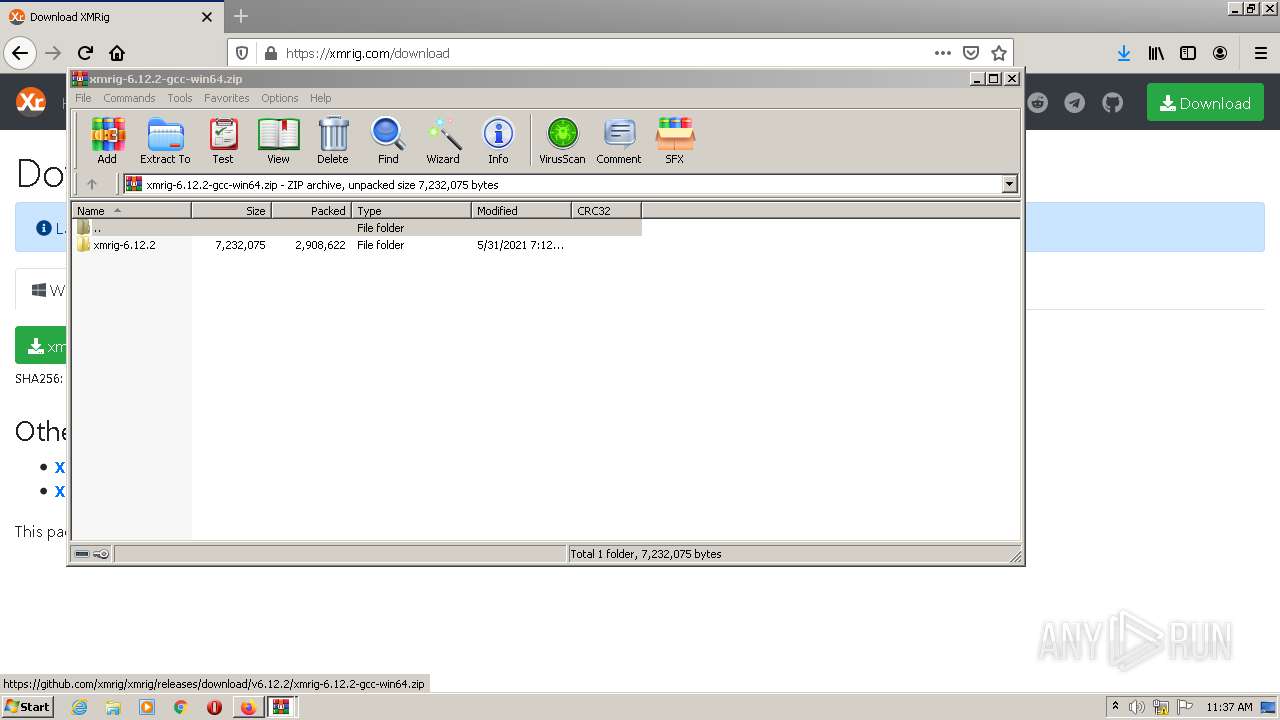1280x720 pixels.
Task: Select the xmrig-6.12.2 folder row
Action: click(x=357, y=245)
